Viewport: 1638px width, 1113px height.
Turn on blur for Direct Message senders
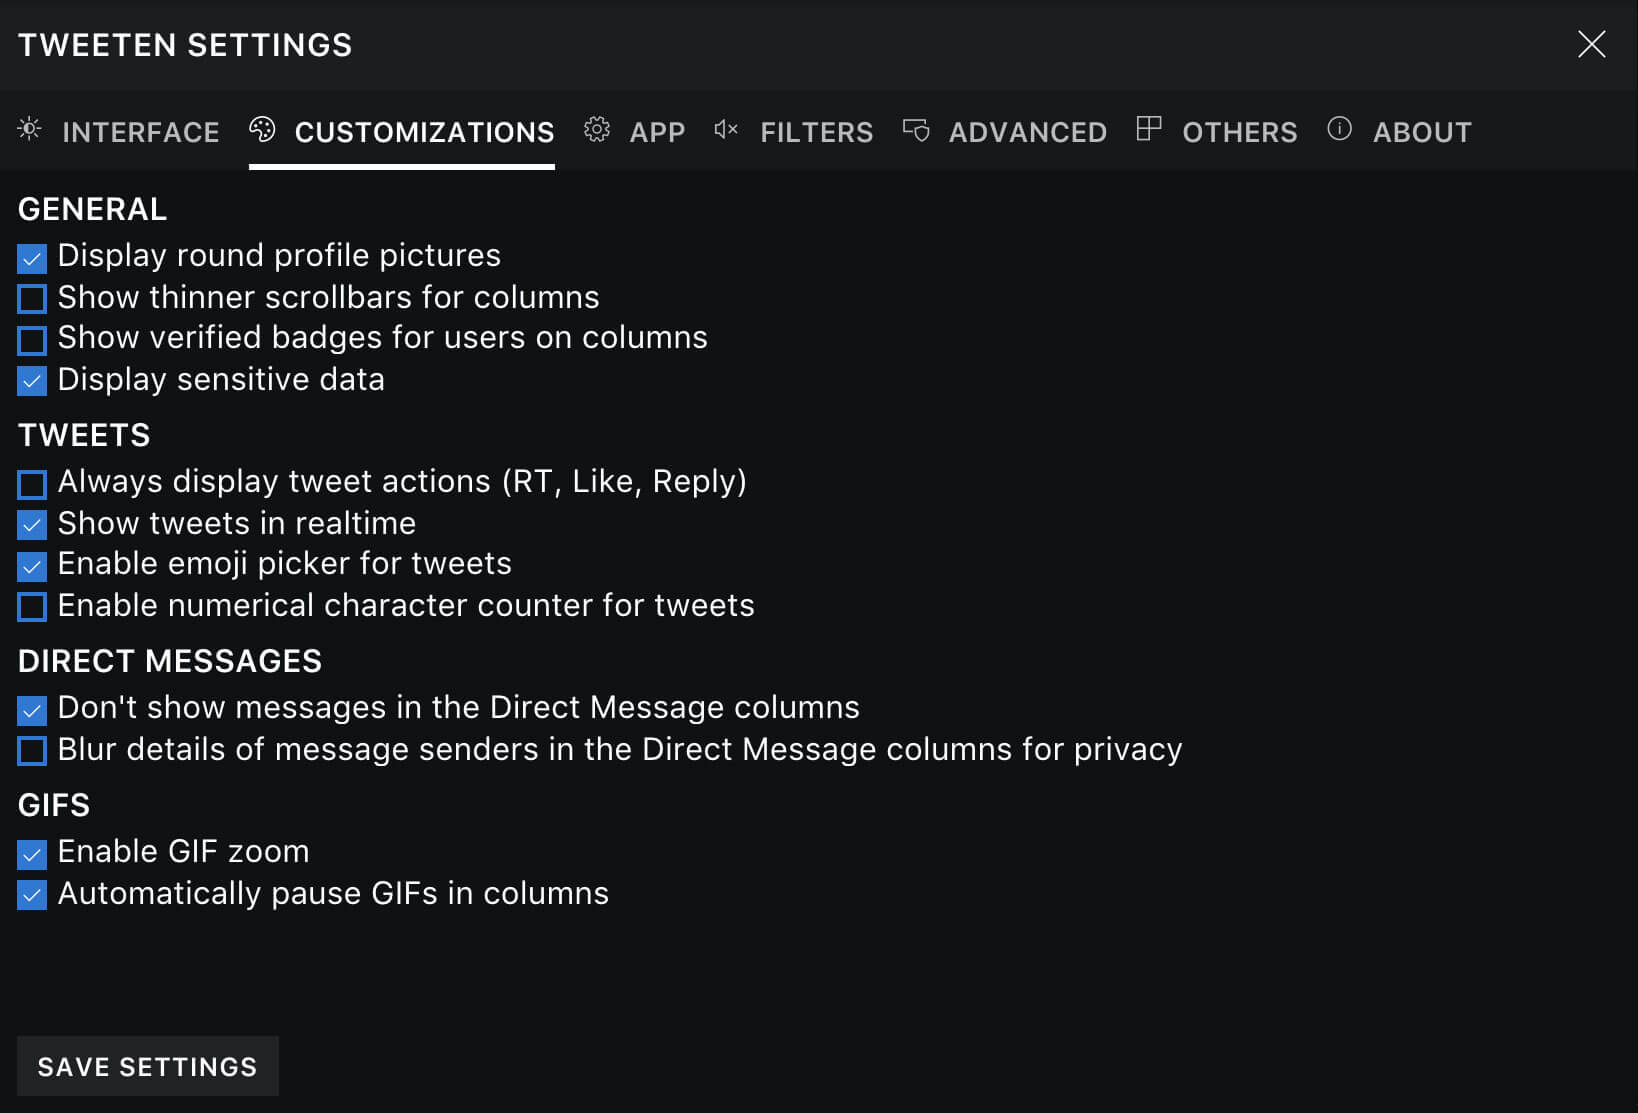point(32,751)
